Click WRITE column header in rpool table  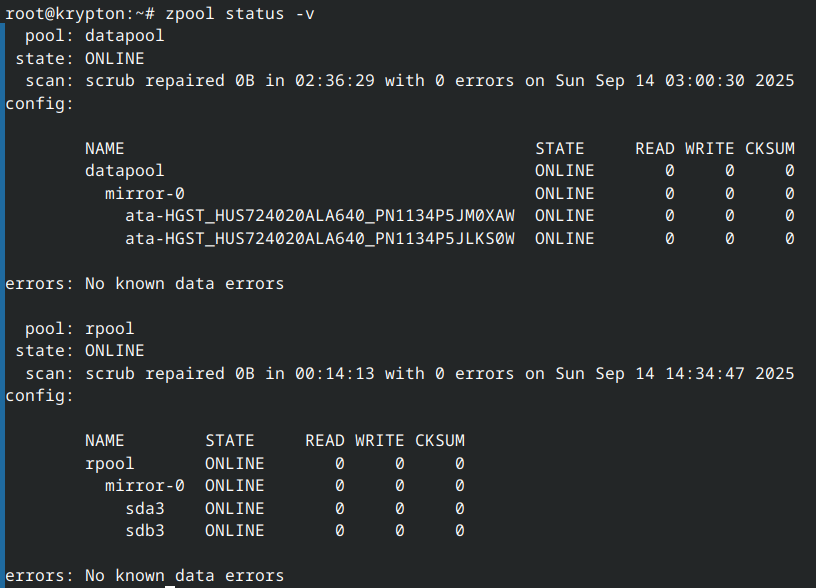point(379,441)
